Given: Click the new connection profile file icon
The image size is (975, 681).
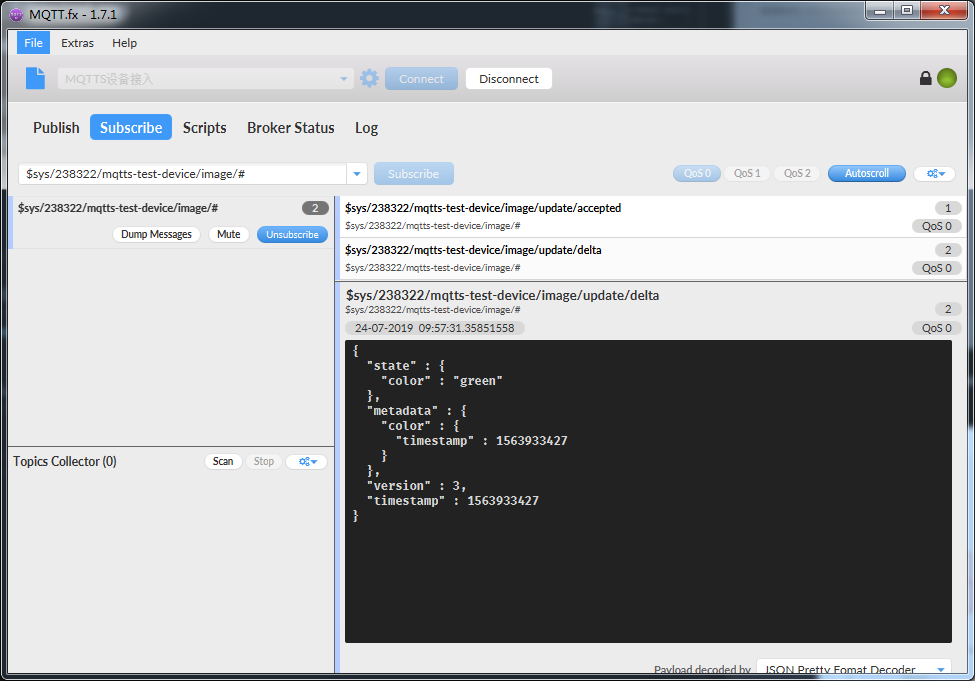Looking at the screenshot, I should tap(35, 78).
